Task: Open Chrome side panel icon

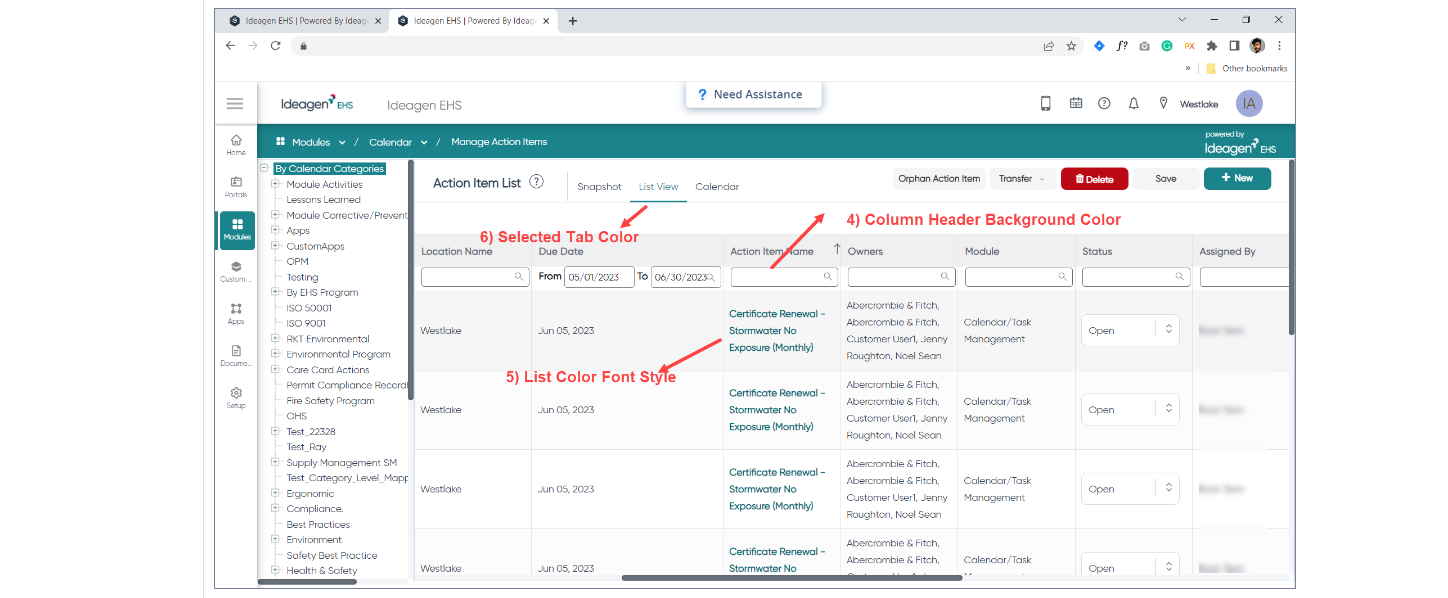Action: pyautogui.click(x=1234, y=46)
